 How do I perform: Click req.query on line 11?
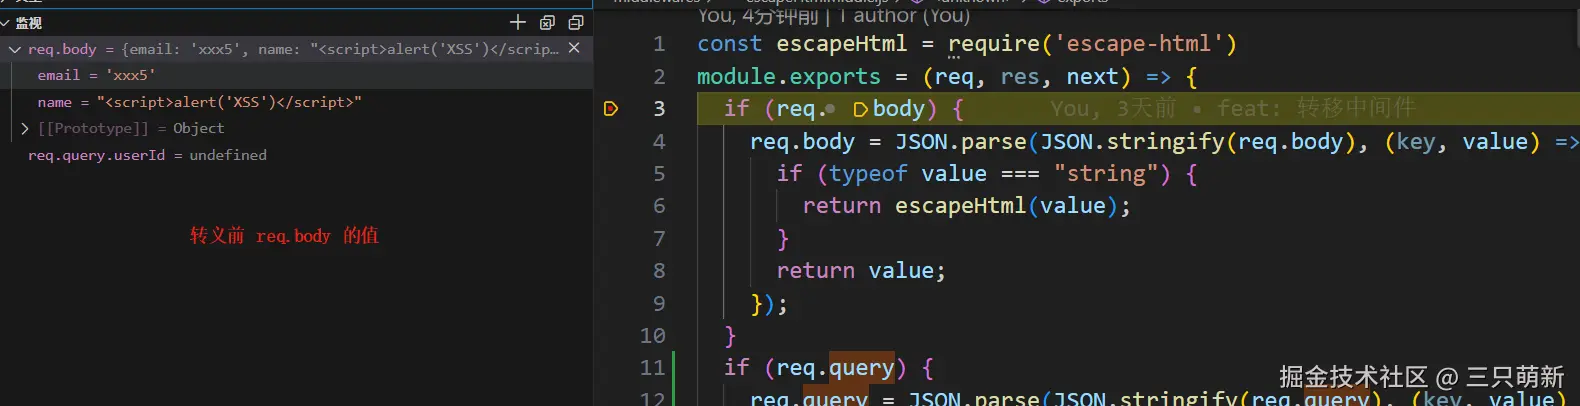(835, 368)
